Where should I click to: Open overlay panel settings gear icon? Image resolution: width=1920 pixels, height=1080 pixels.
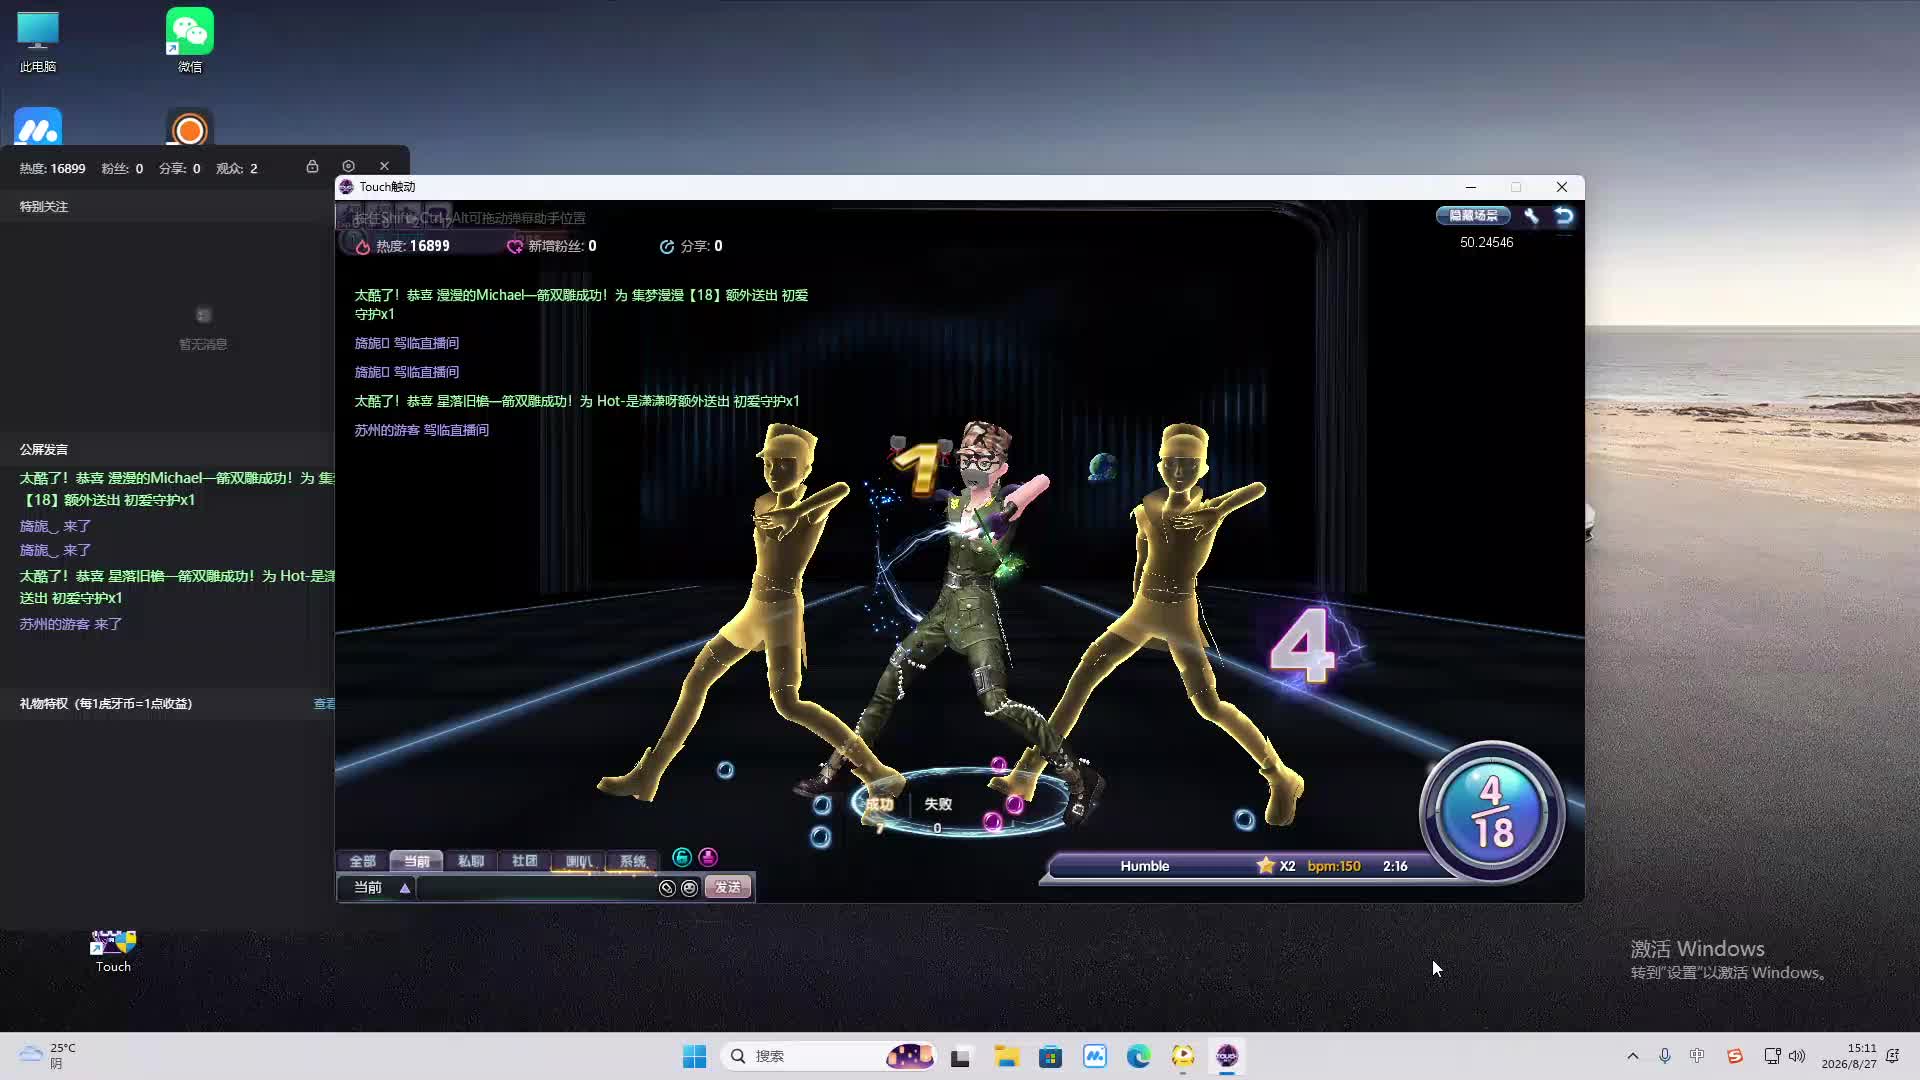pyautogui.click(x=348, y=166)
